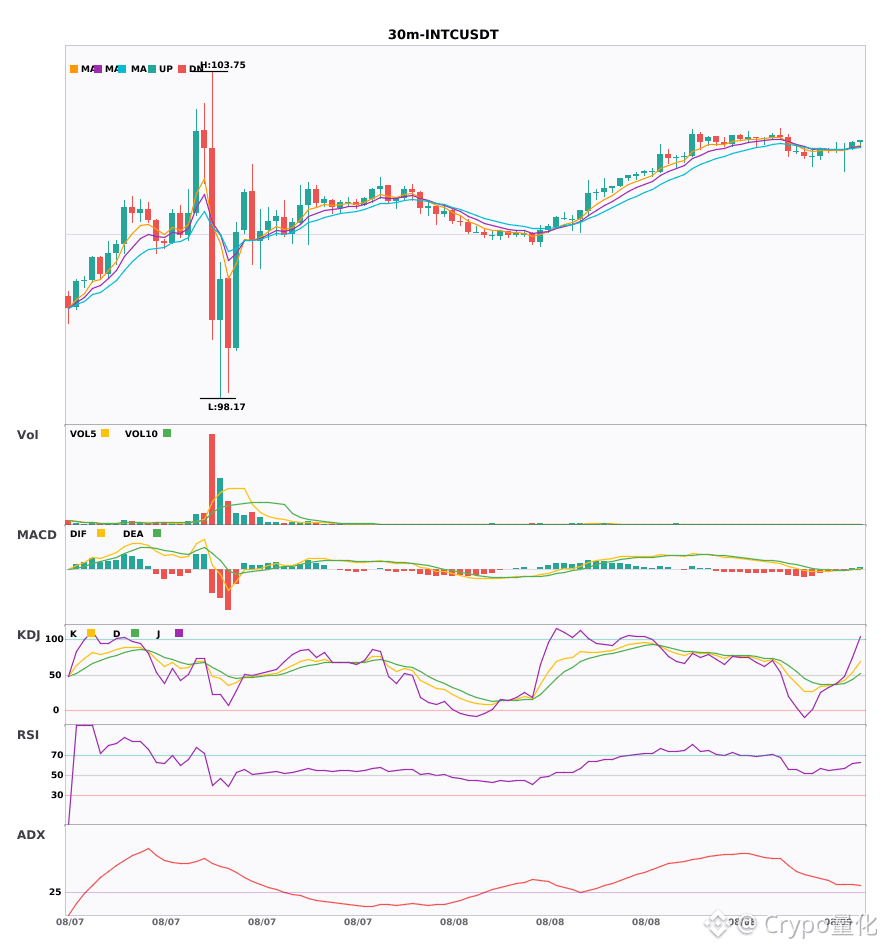Click the ADX panel heading
Viewport: 885px width, 950px height.
[x=31, y=835]
